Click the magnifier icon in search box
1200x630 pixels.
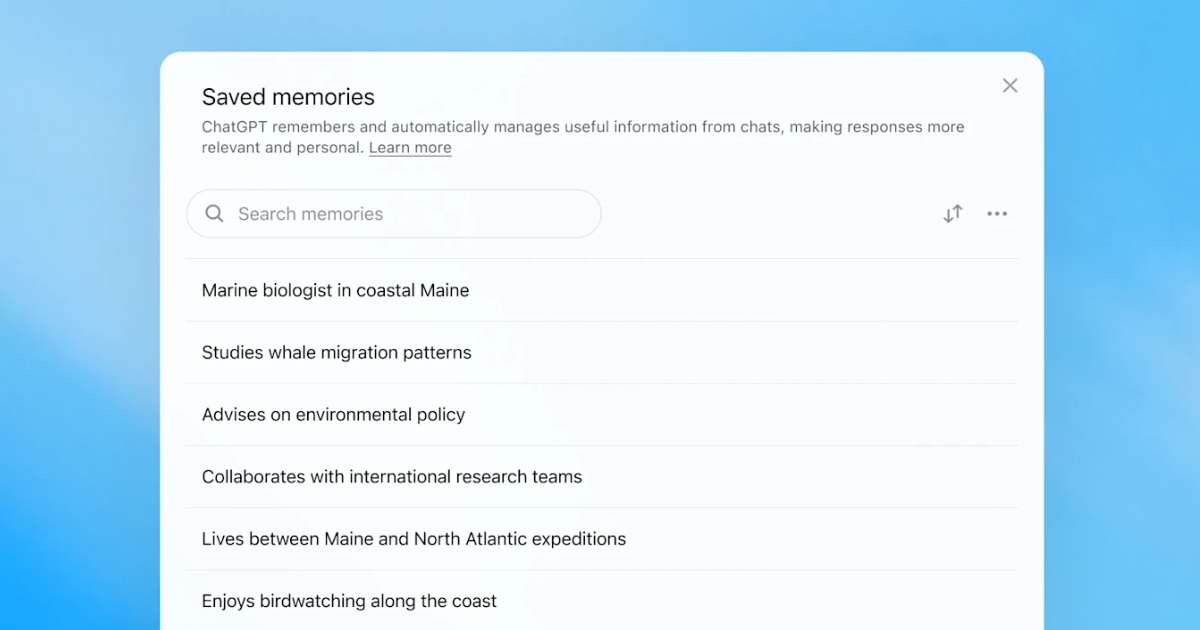tap(214, 214)
